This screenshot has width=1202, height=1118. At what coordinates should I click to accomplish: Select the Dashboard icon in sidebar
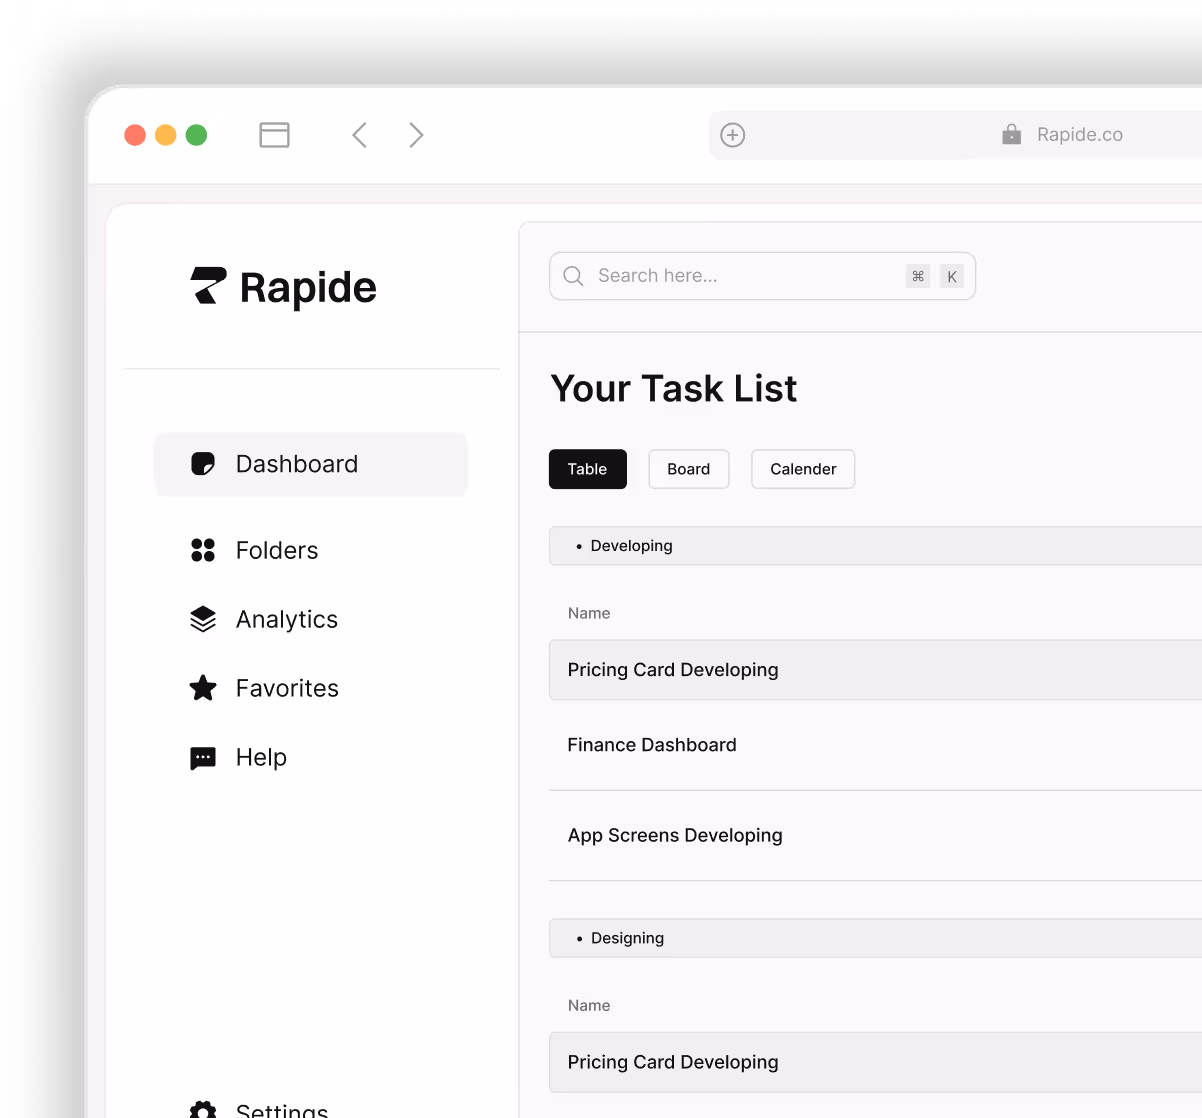point(202,463)
